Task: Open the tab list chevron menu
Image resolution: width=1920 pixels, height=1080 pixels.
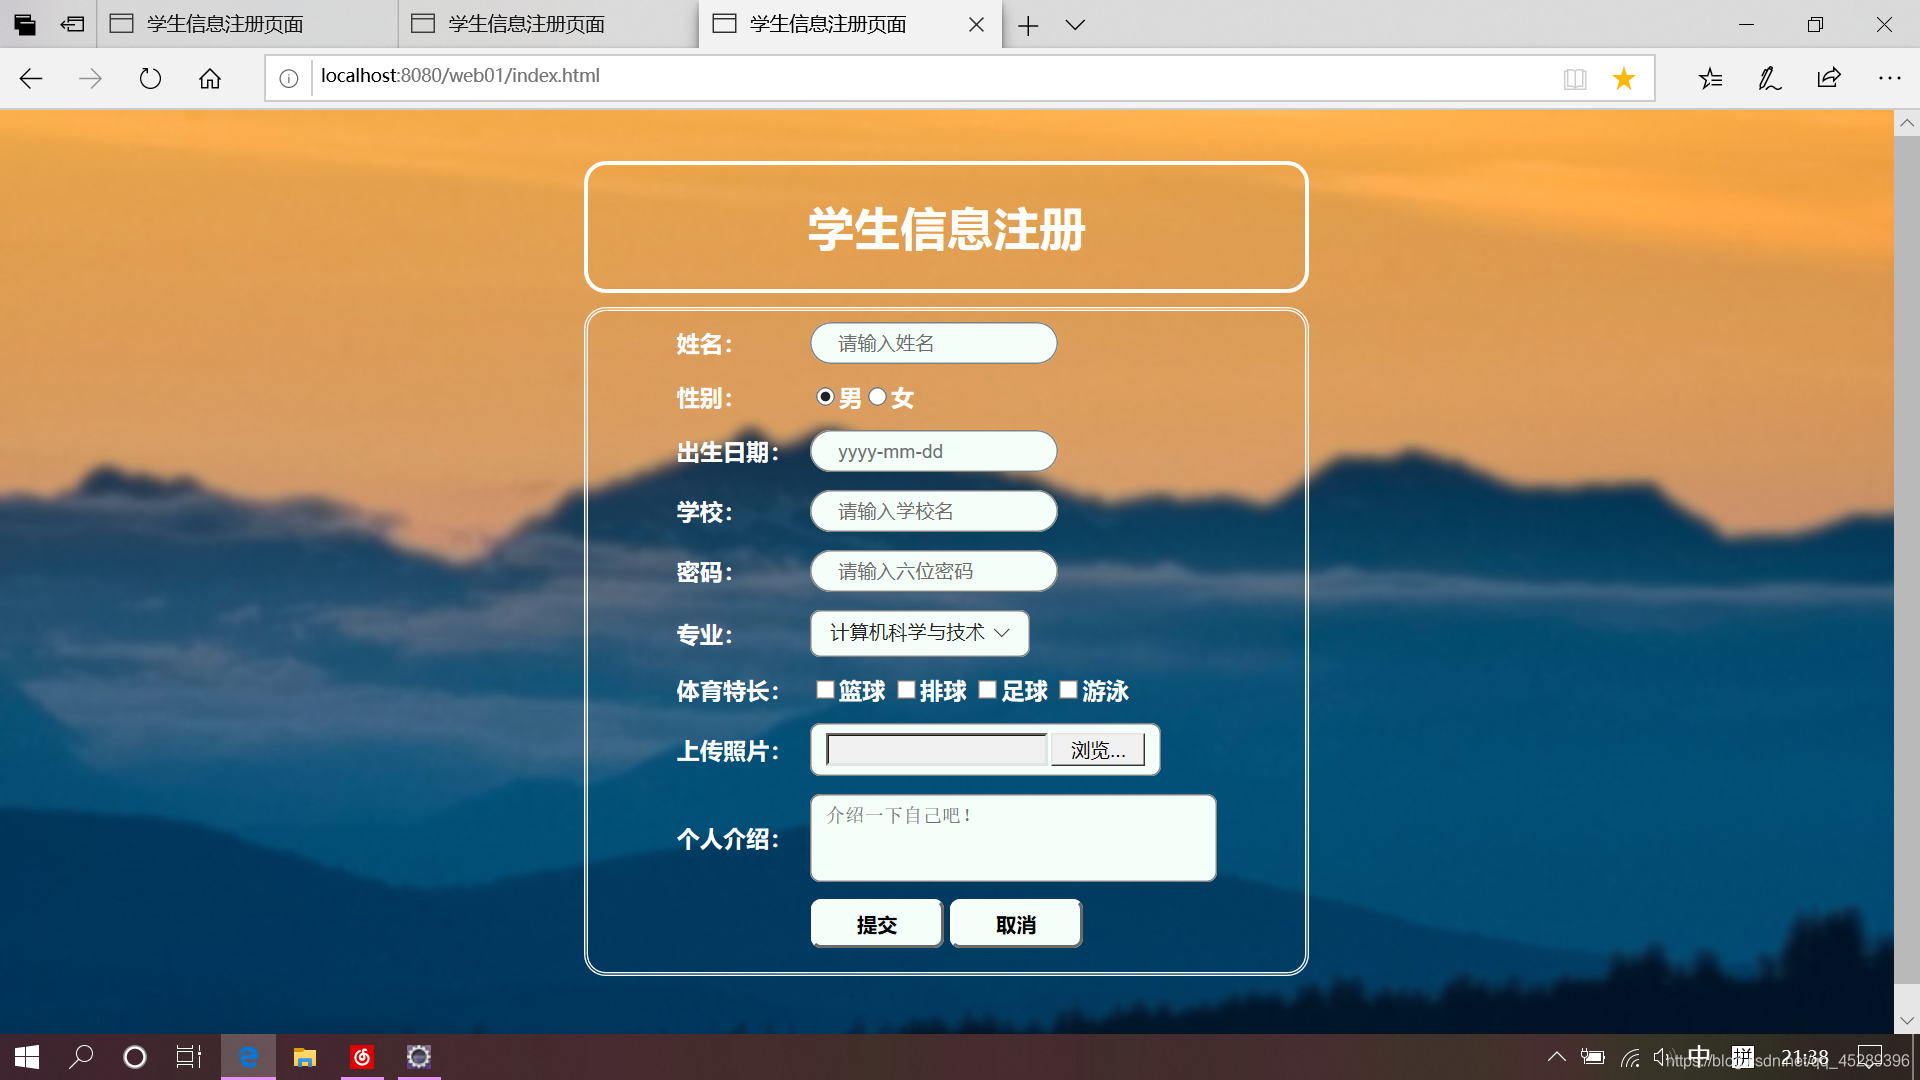Action: (1075, 25)
